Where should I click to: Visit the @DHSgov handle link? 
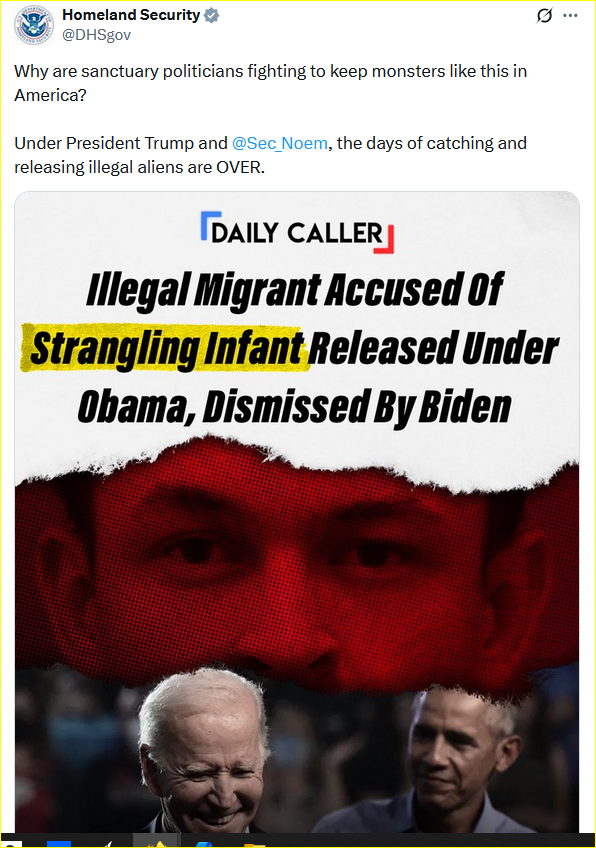tap(97, 35)
